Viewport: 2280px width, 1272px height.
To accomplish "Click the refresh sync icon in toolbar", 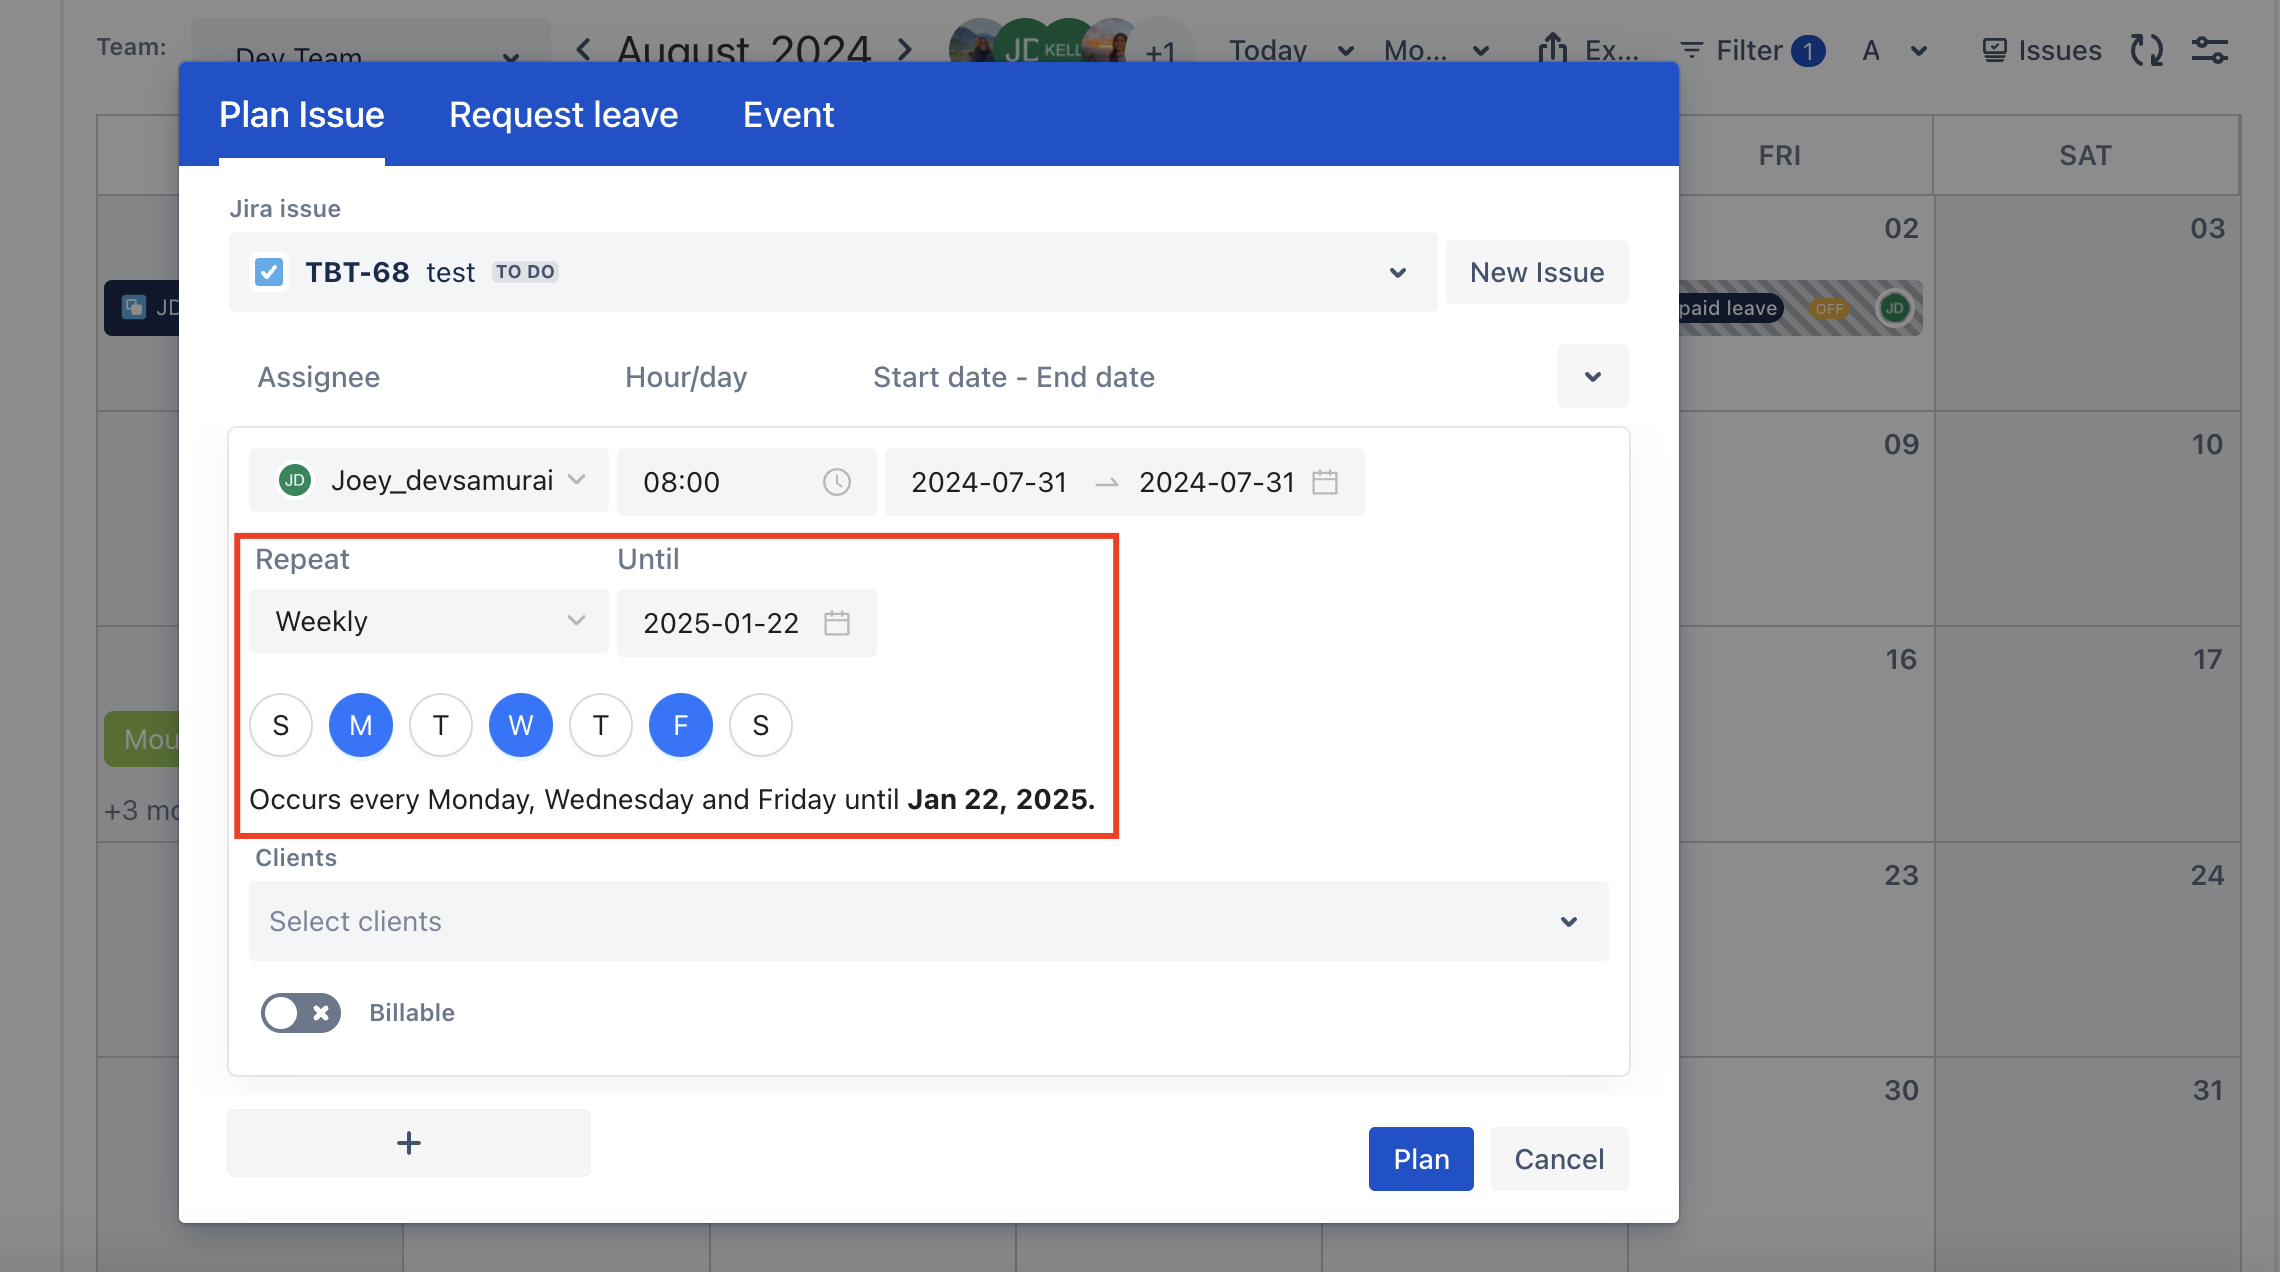I will point(2146,50).
